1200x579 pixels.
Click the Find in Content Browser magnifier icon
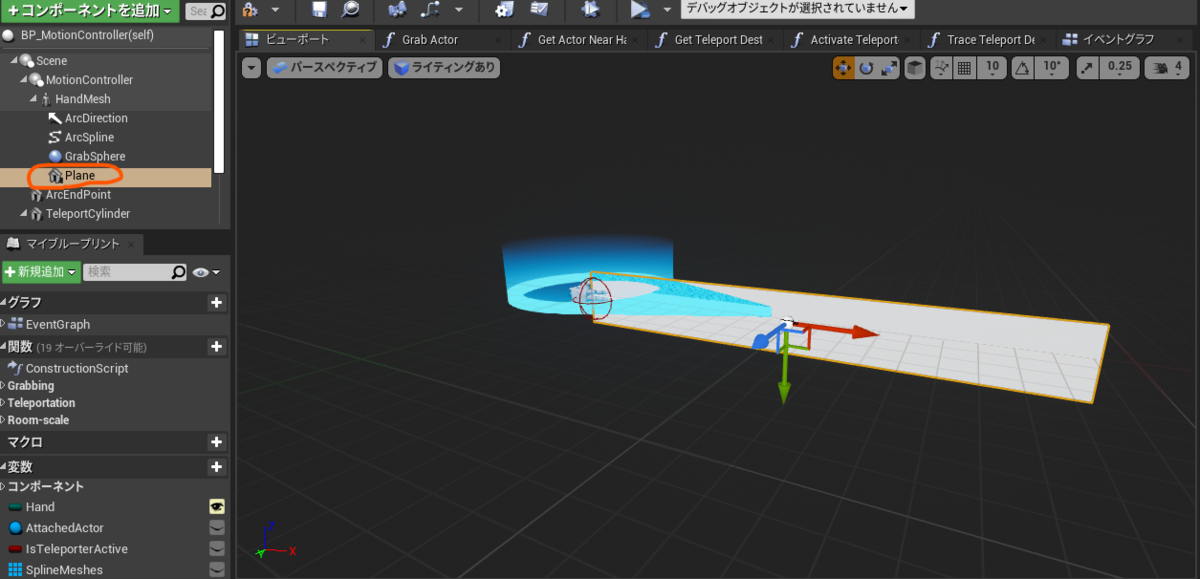point(350,10)
